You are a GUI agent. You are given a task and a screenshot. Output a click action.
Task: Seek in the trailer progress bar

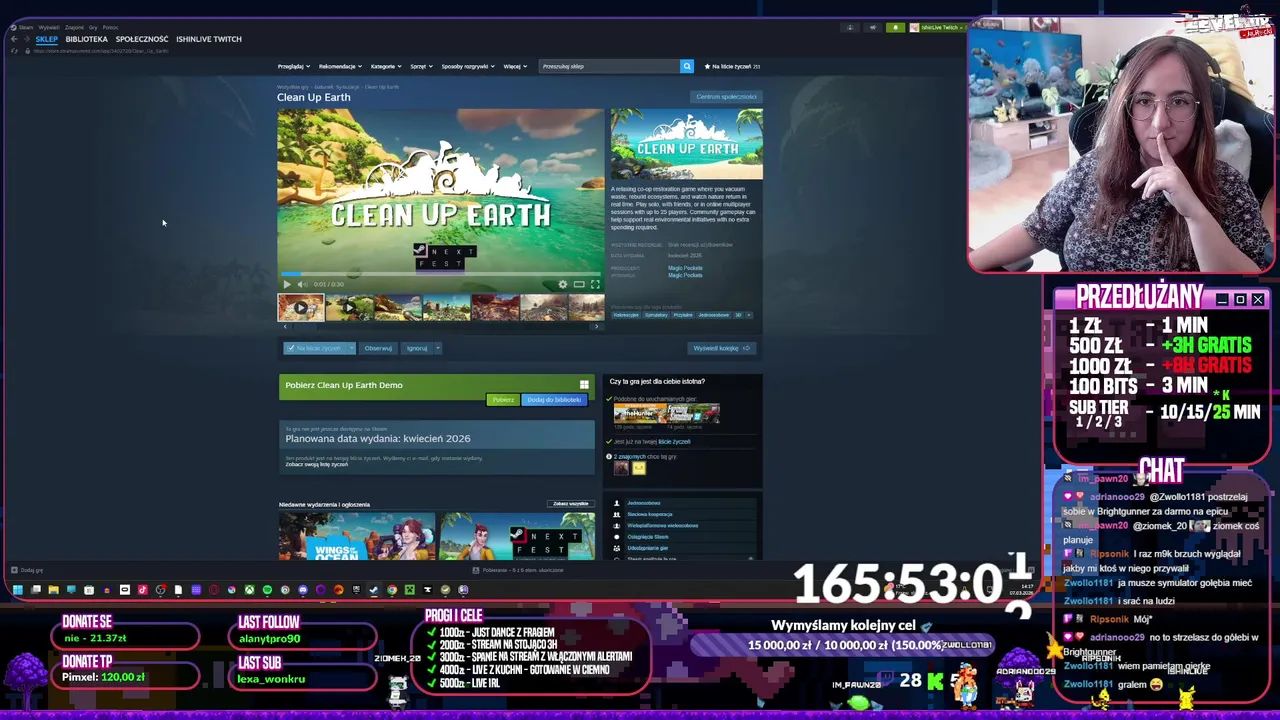441,274
